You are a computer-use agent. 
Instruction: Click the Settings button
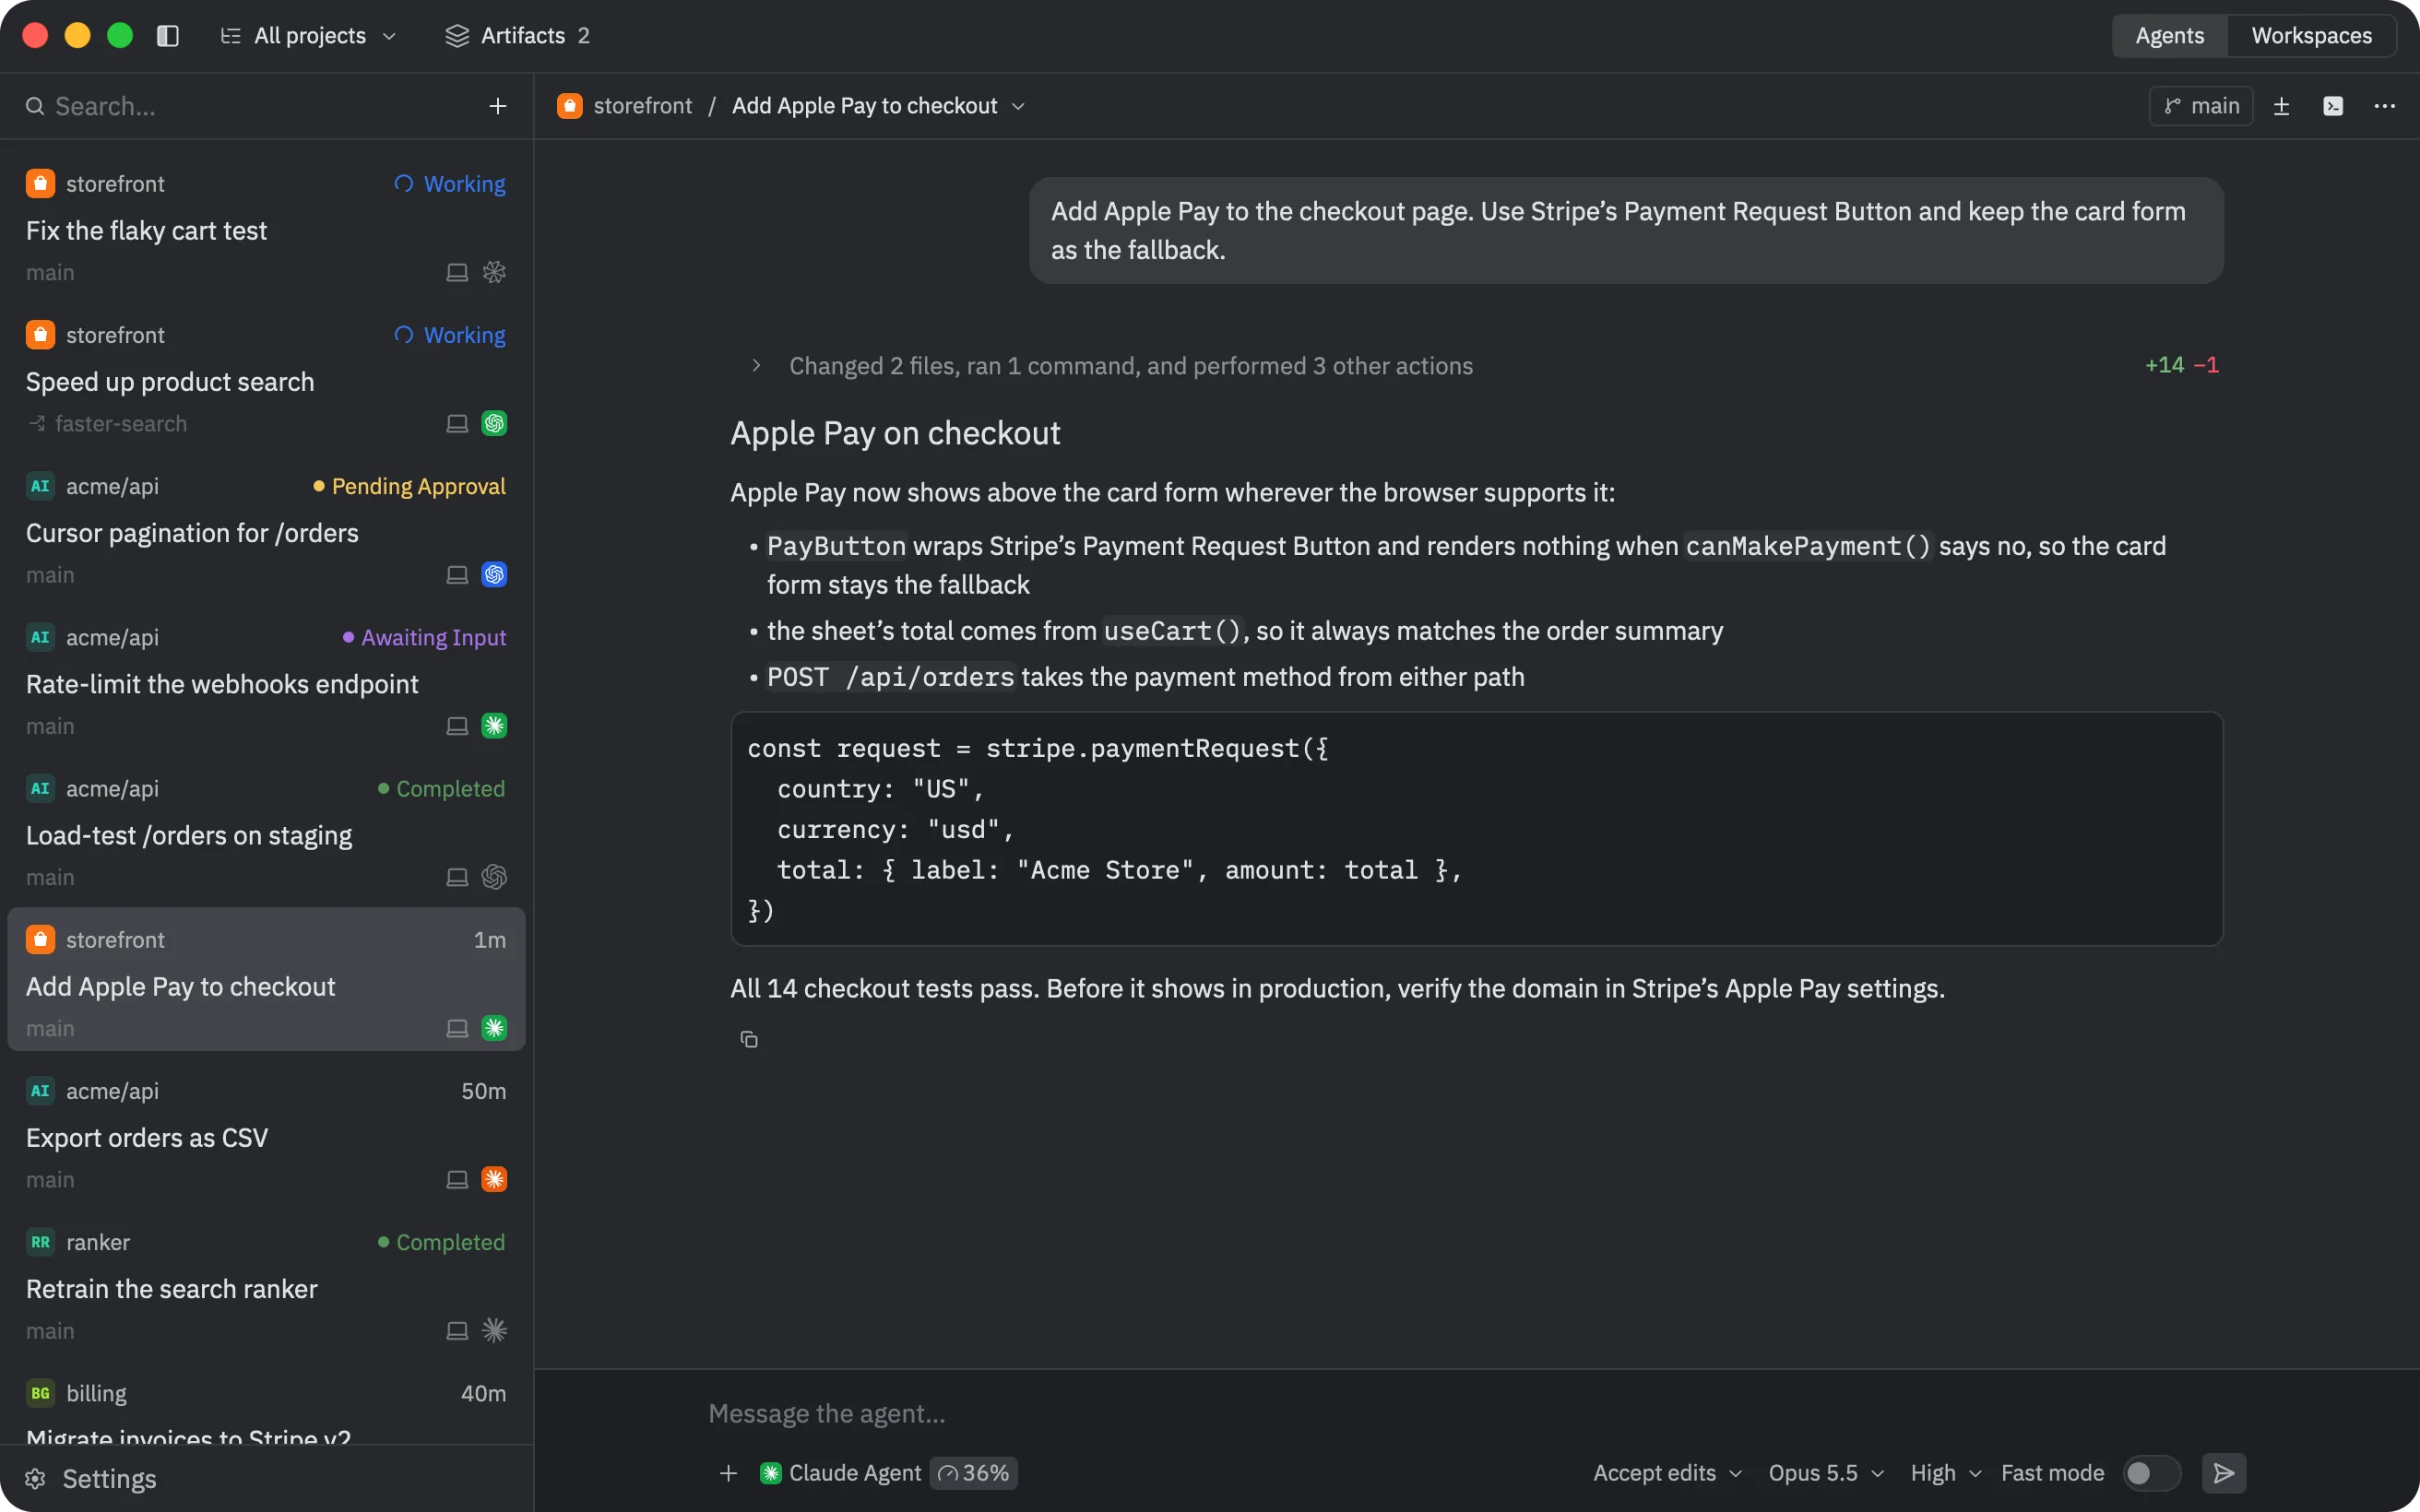point(92,1479)
